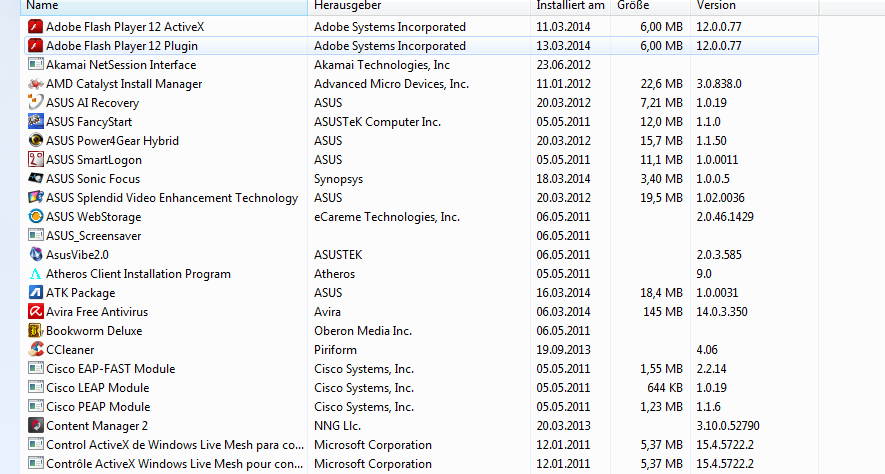Click the install date 19.09.2013
The height and width of the screenshot is (474, 885).
pyautogui.click(x=563, y=350)
